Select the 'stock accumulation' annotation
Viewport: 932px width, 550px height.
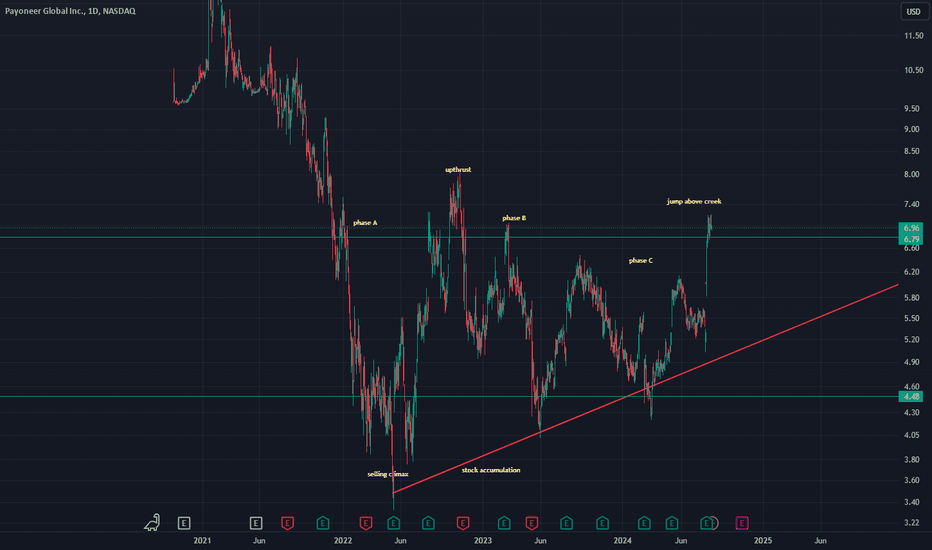coord(491,470)
